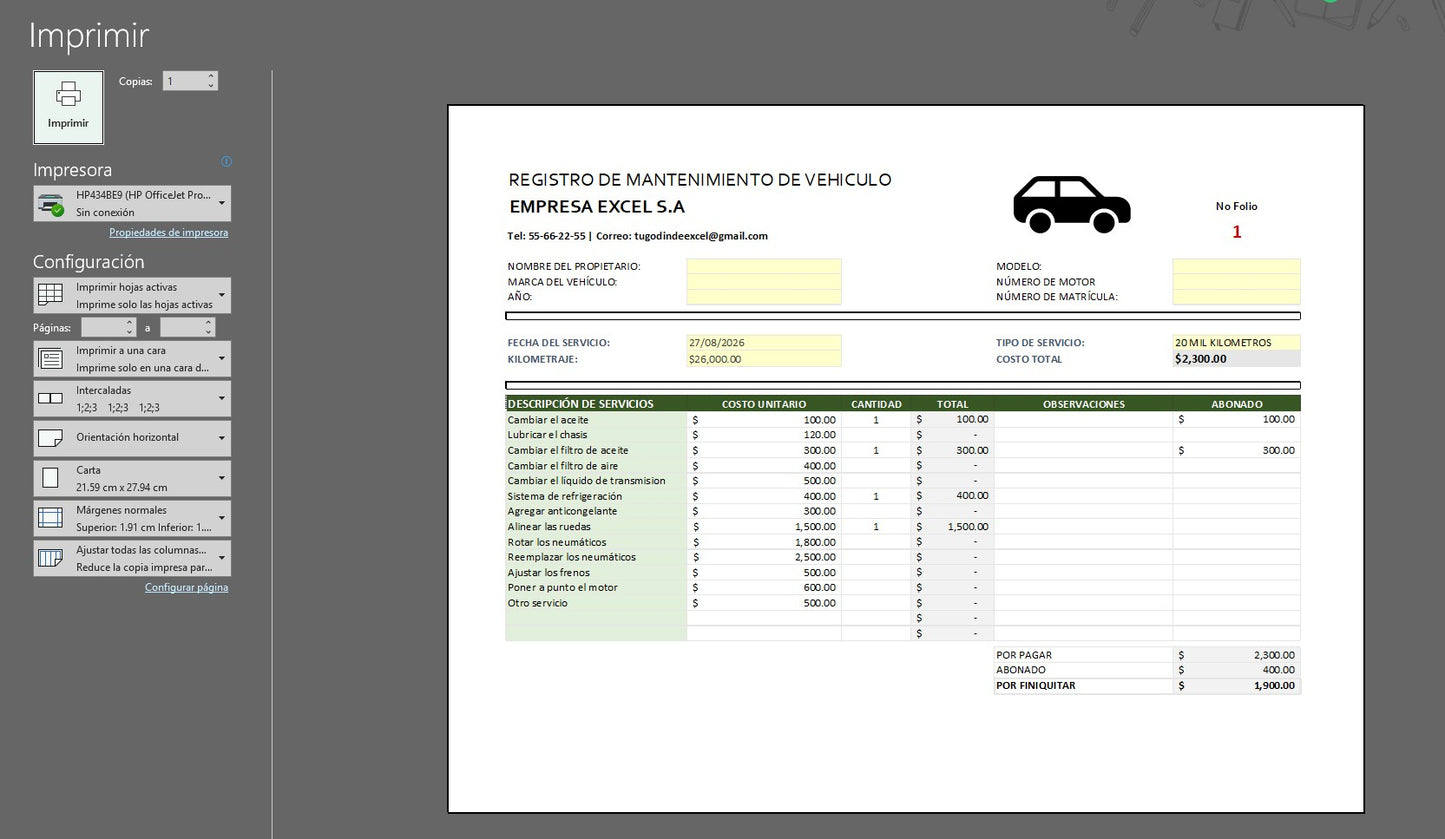Click the printer info icon

[x=226, y=161]
